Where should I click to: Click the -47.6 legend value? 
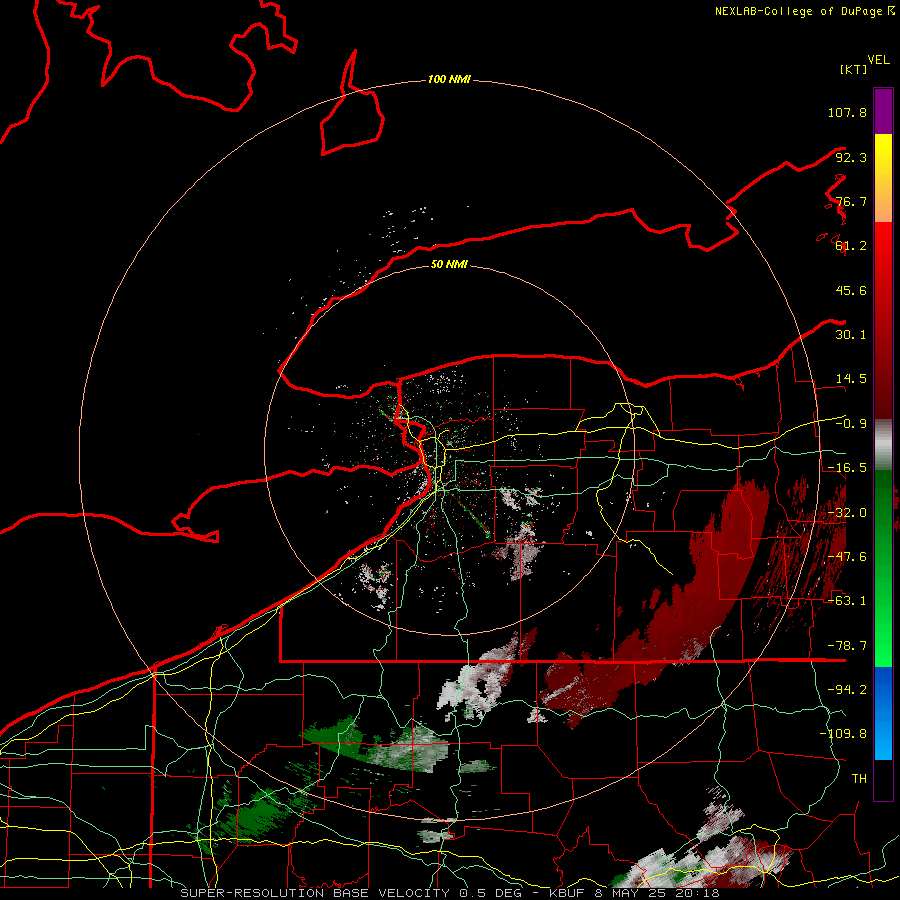(x=847, y=557)
